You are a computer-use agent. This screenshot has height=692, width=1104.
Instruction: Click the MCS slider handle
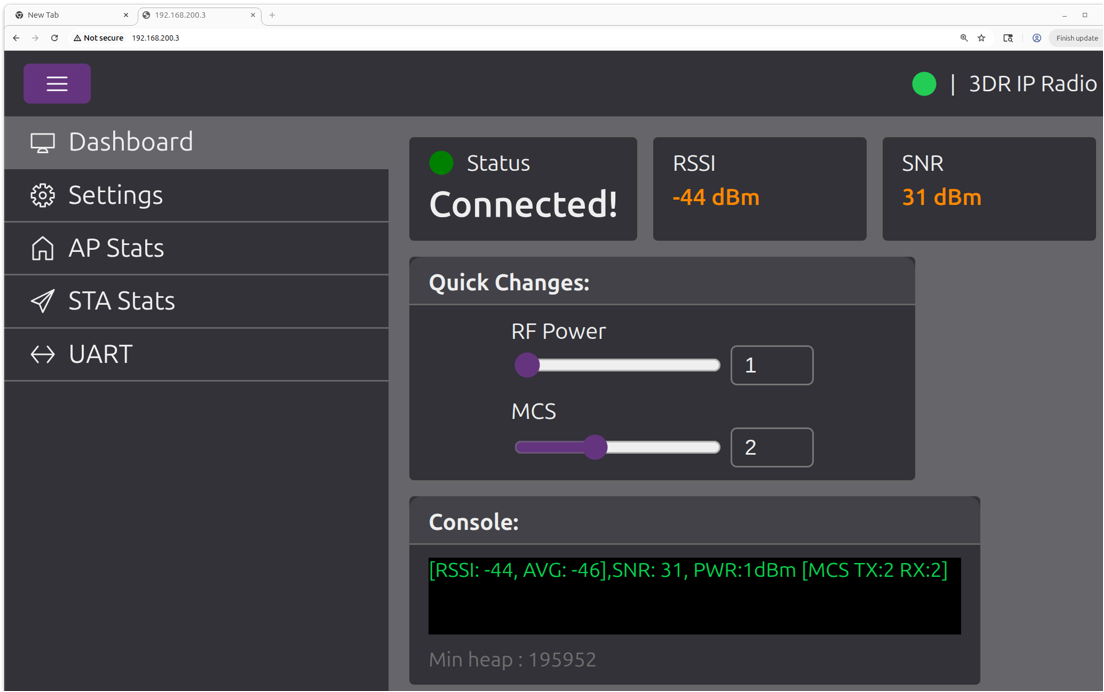(595, 447)
